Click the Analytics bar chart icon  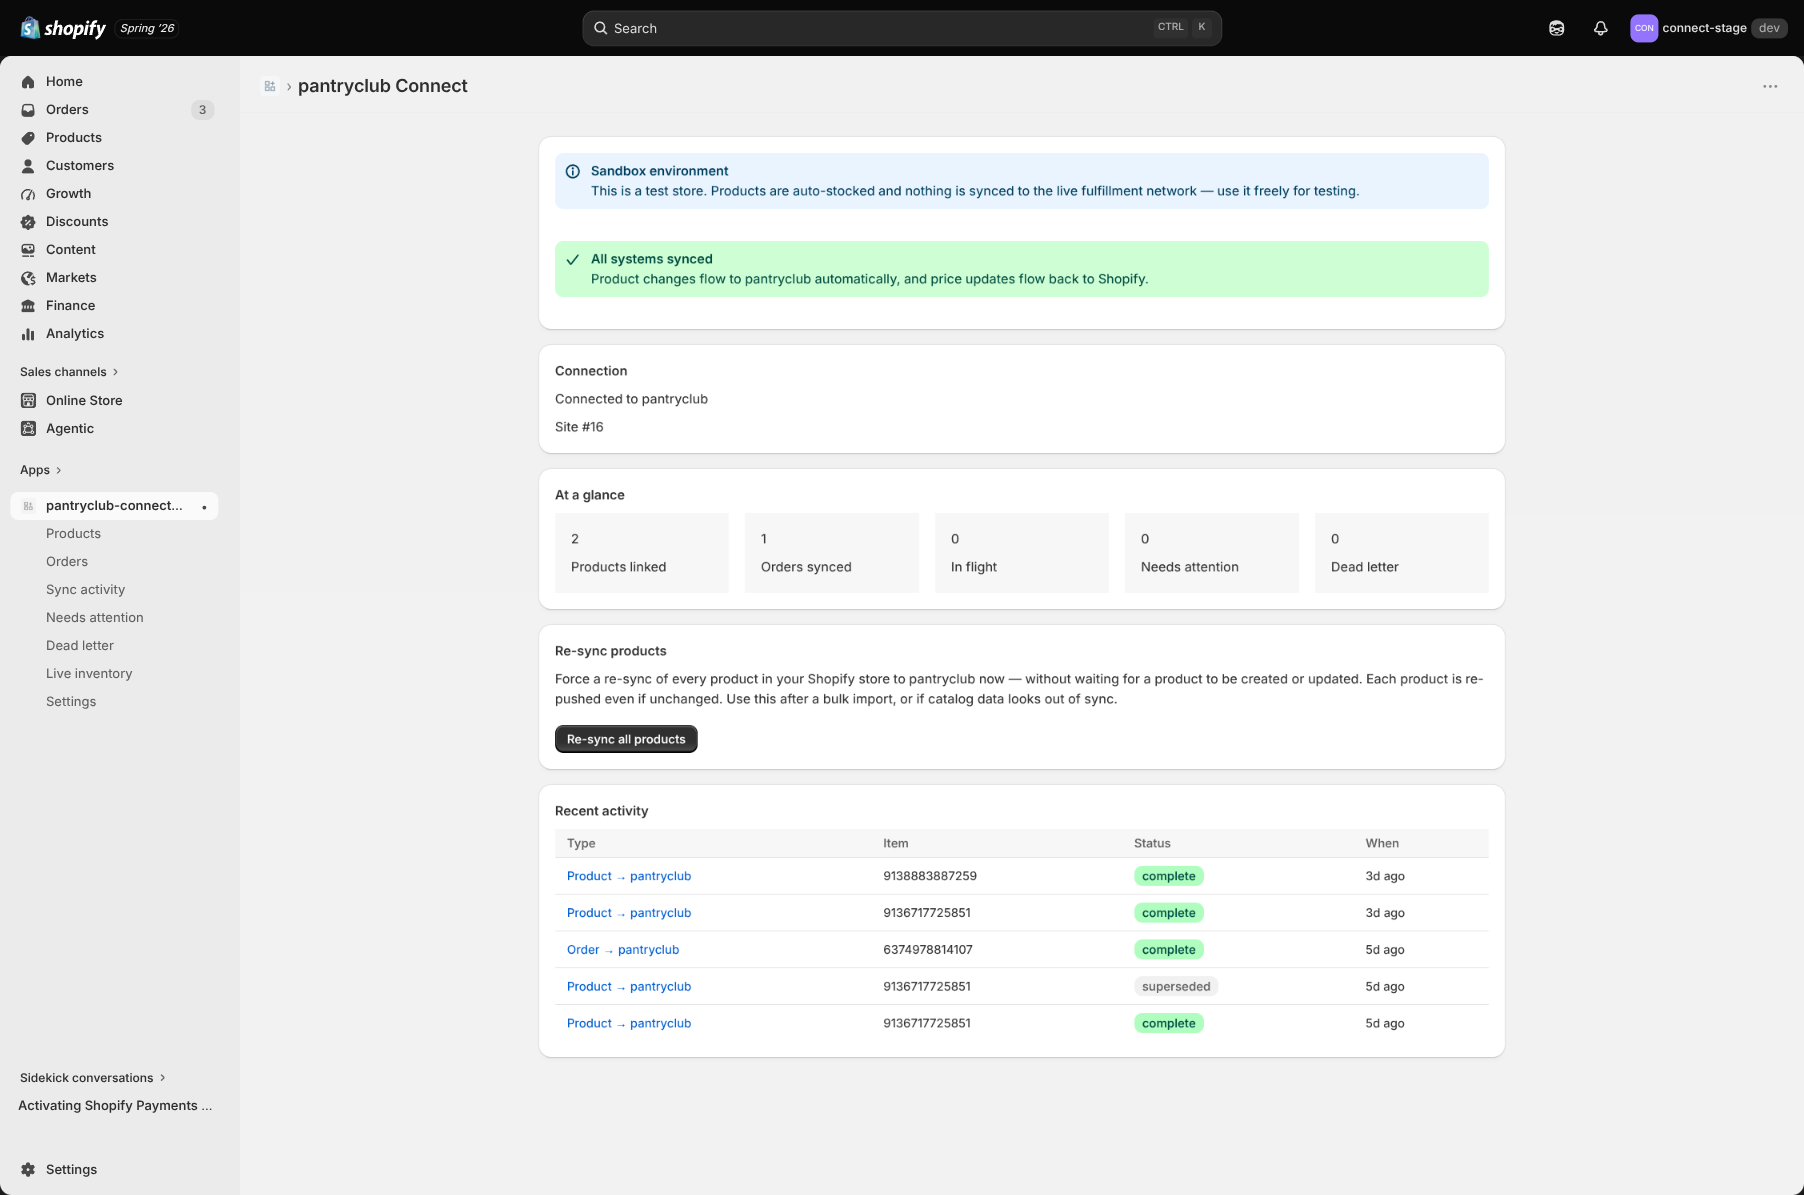(28, 334)
